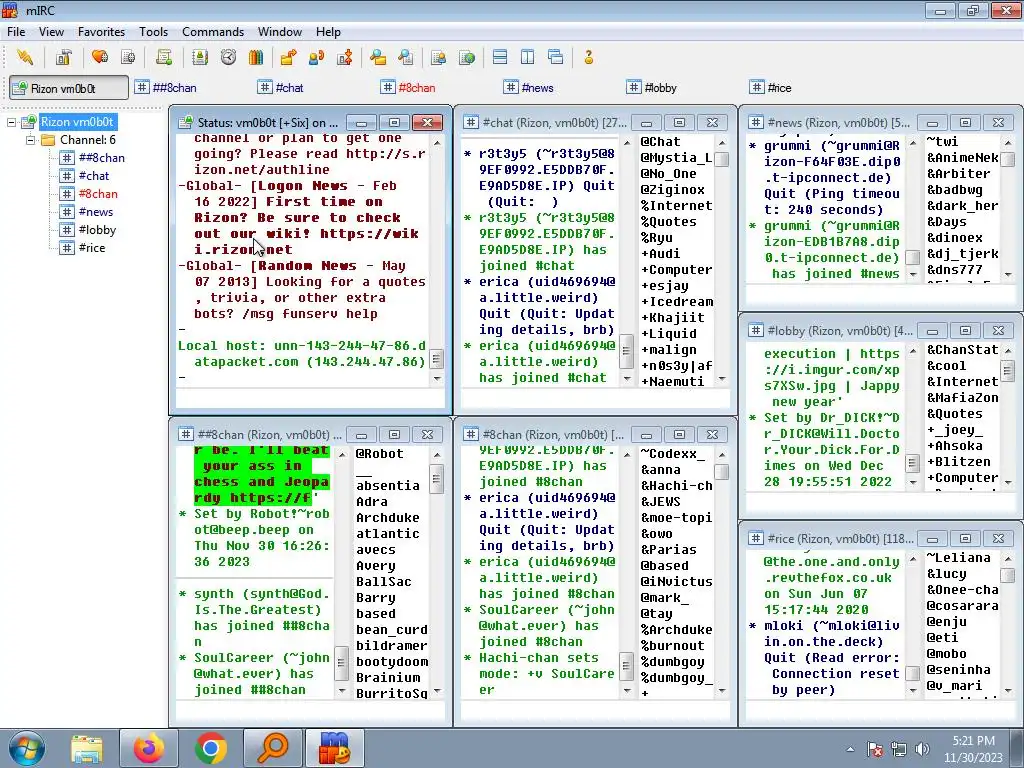Select nick ~Codexx_ in #8chan list
Viewport: 1024px width, 768px height.
673,454
